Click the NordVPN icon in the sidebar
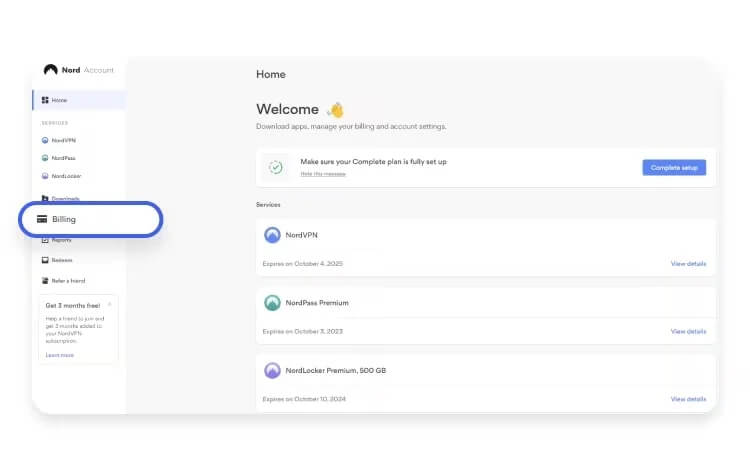This screenshot has height=473, width=750. 45,140
